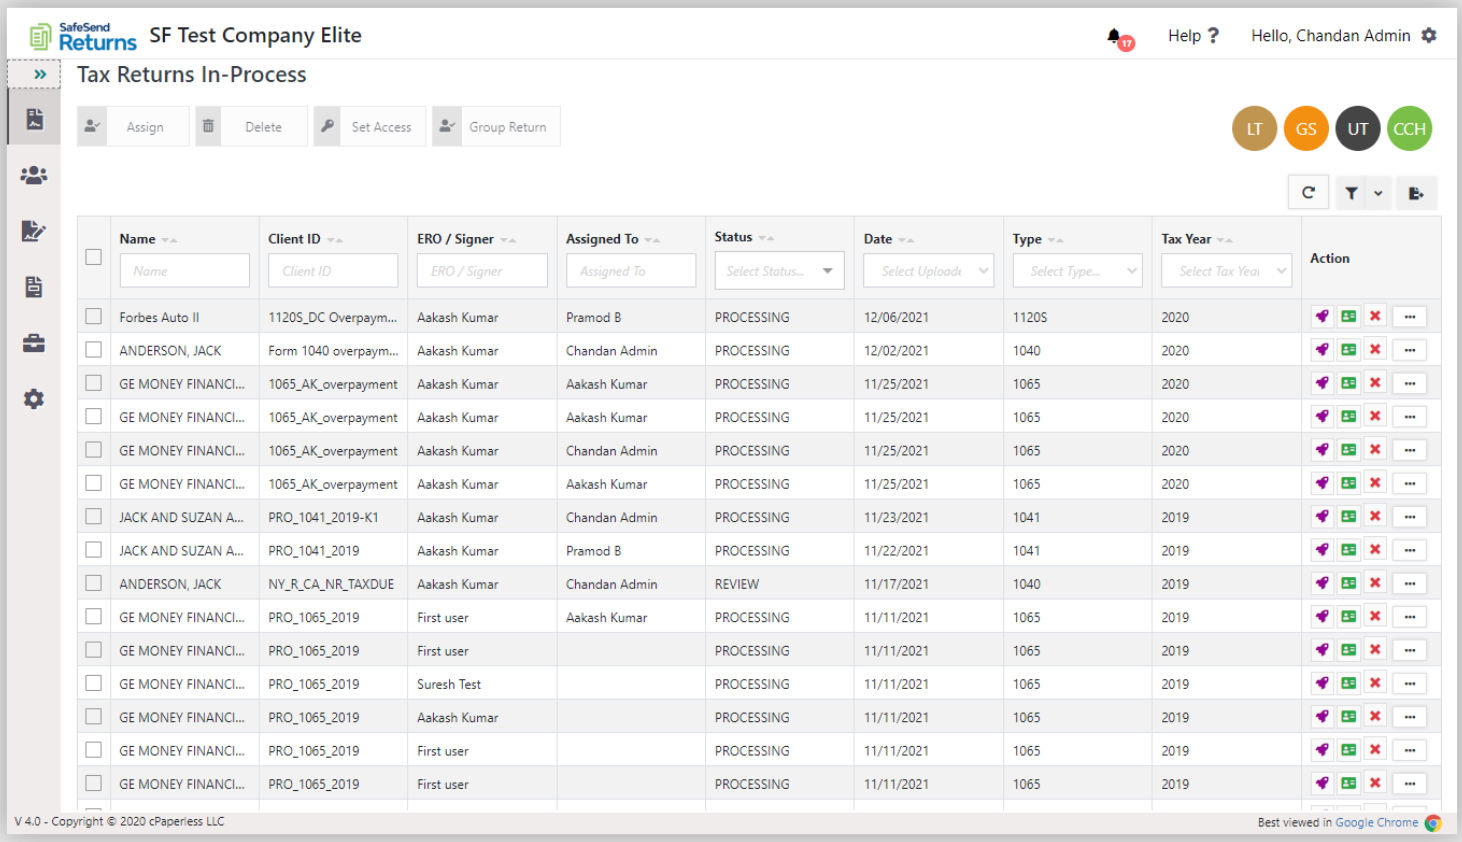
Task: Click the notification bell icon
Action: pos(1114,37)
